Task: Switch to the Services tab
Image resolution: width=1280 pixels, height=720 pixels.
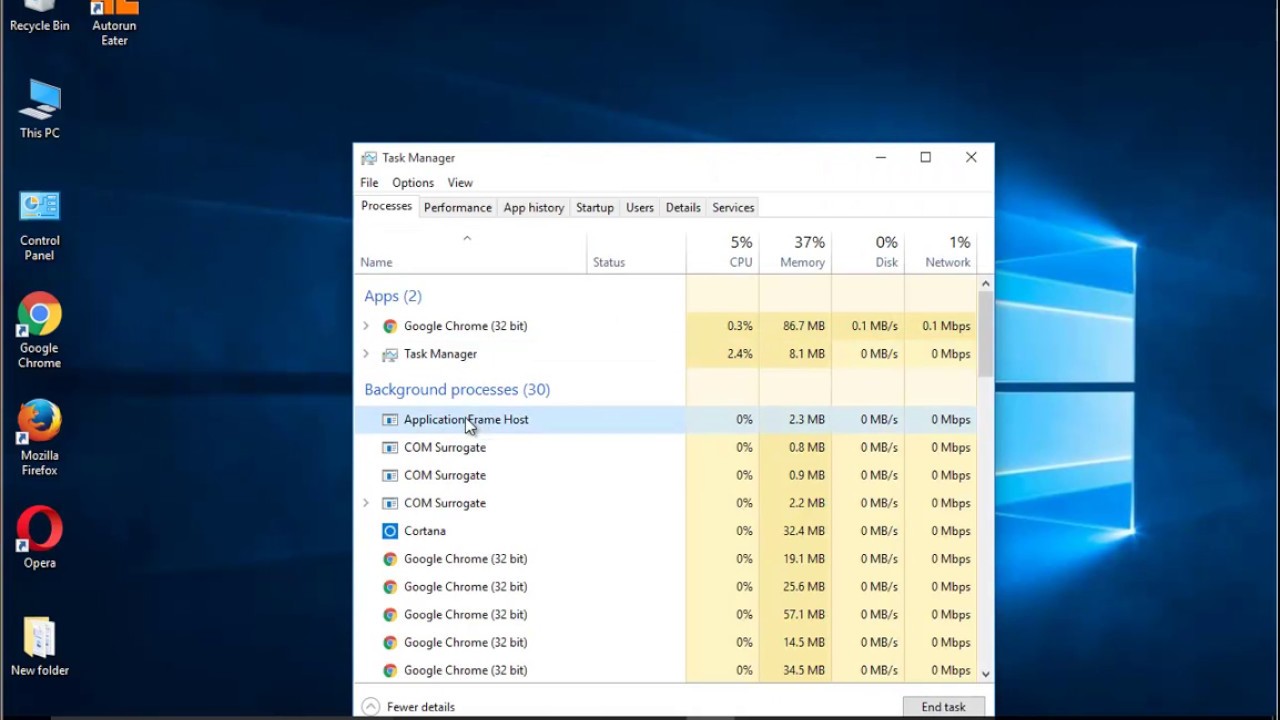Action: pyautogui.click(x=733, y=208)
